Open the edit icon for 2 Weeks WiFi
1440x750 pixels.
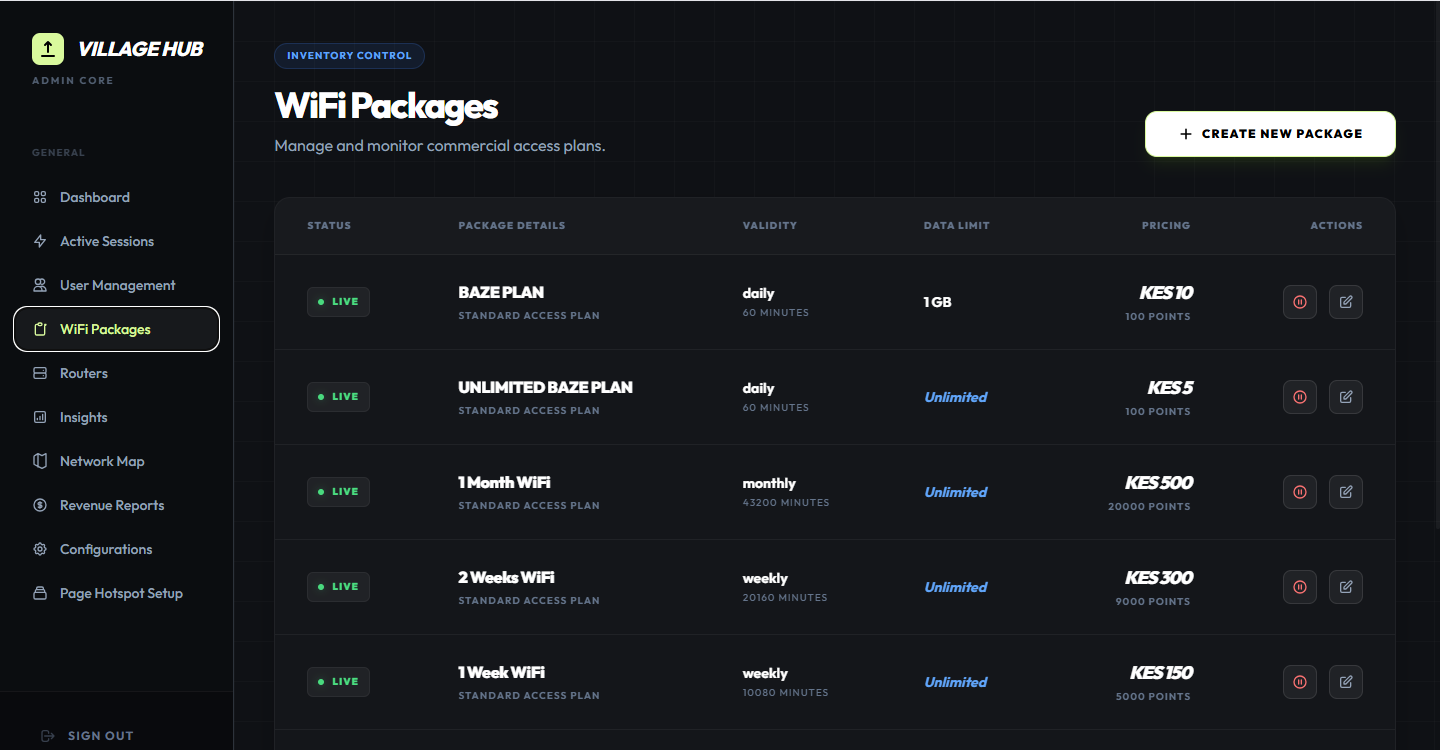point(1345,587)
